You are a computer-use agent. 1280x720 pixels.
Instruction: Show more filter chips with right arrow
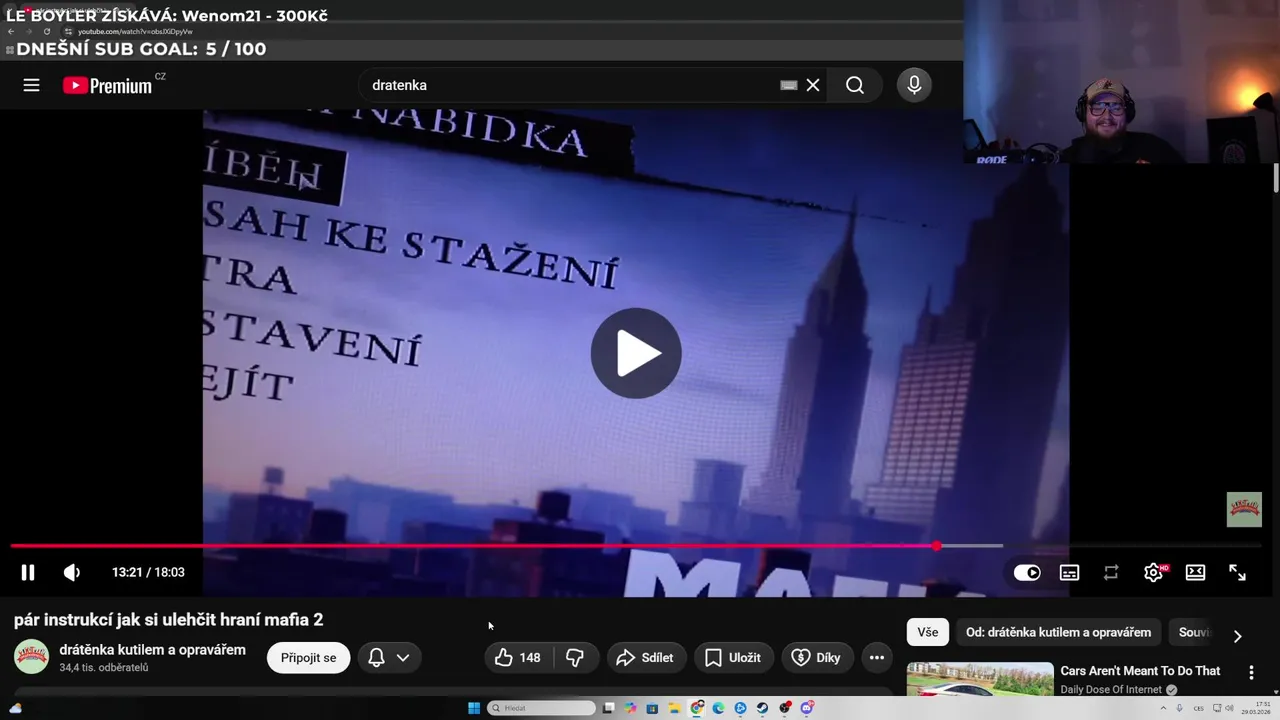[1237, 636]
